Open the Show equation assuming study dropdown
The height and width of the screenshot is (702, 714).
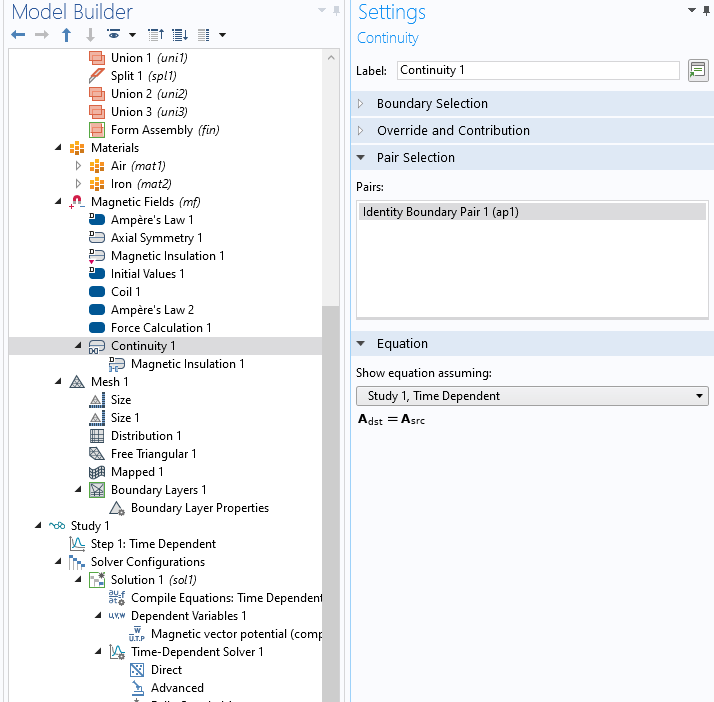tap(532, 396)
